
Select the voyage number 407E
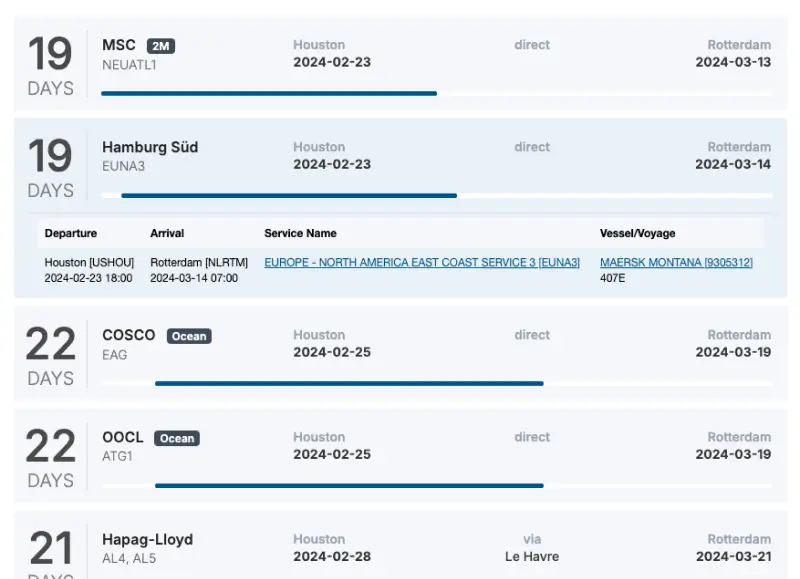612,278
